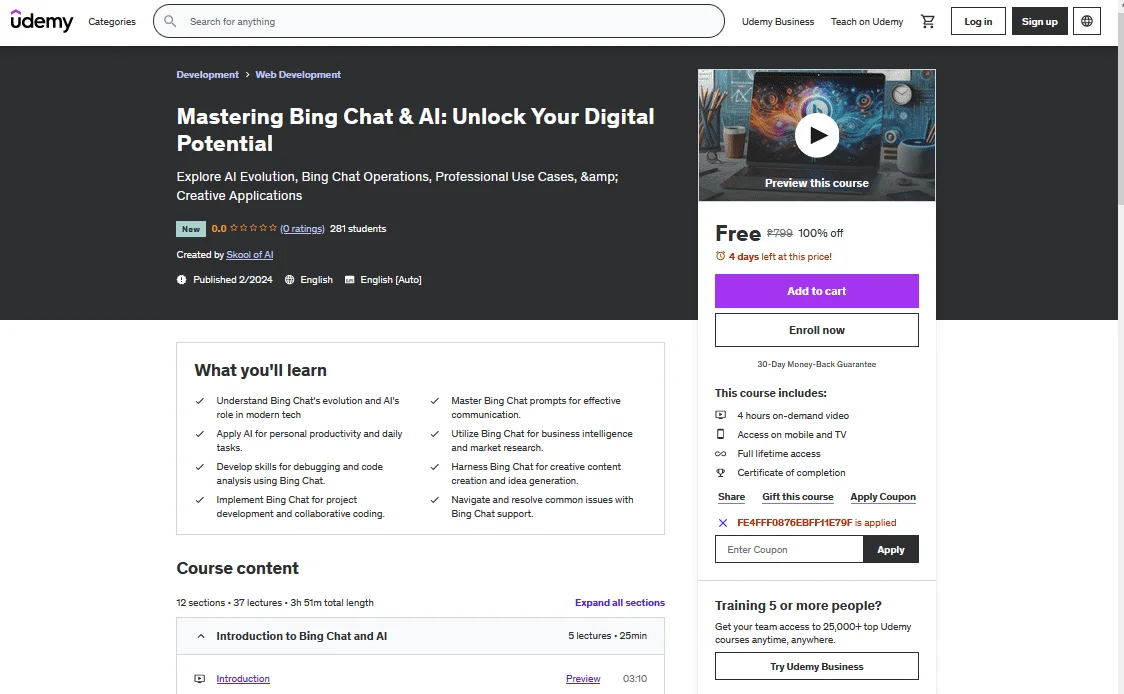
Task: Click the trophy icon beside Certificate of completion
Action: (x=720, y=472)
